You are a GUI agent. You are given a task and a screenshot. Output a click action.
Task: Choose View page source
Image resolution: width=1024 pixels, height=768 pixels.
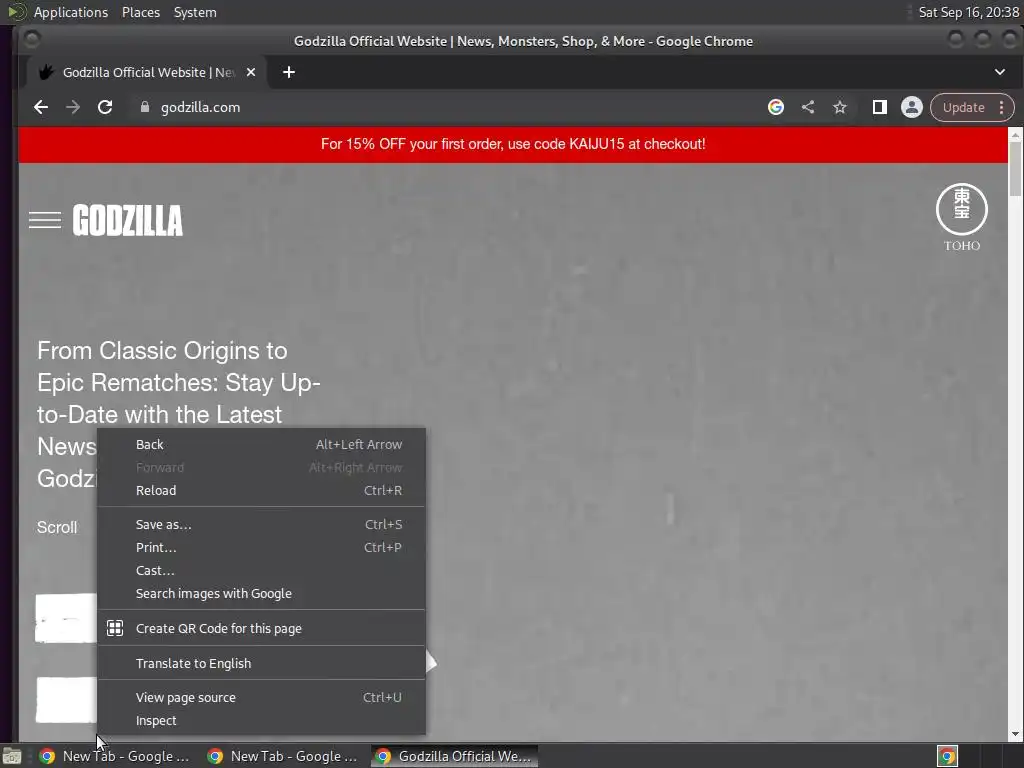[261, 697]
